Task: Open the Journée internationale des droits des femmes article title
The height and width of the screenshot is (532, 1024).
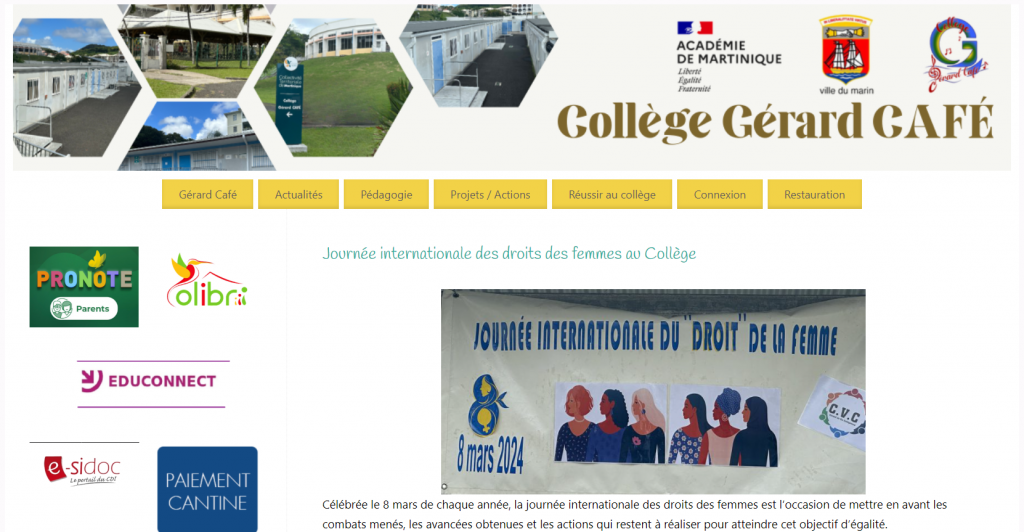Action: [509, 253]
